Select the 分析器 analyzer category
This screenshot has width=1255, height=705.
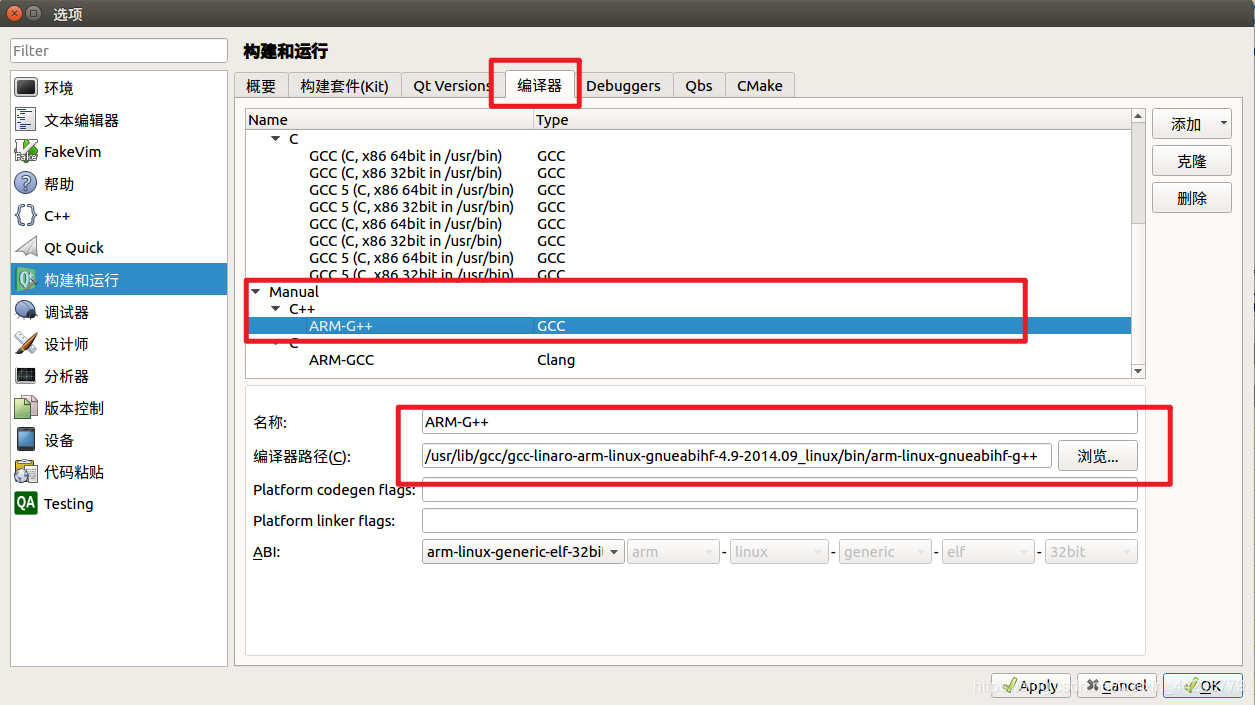pyautogui.click(x=119, y=376)
